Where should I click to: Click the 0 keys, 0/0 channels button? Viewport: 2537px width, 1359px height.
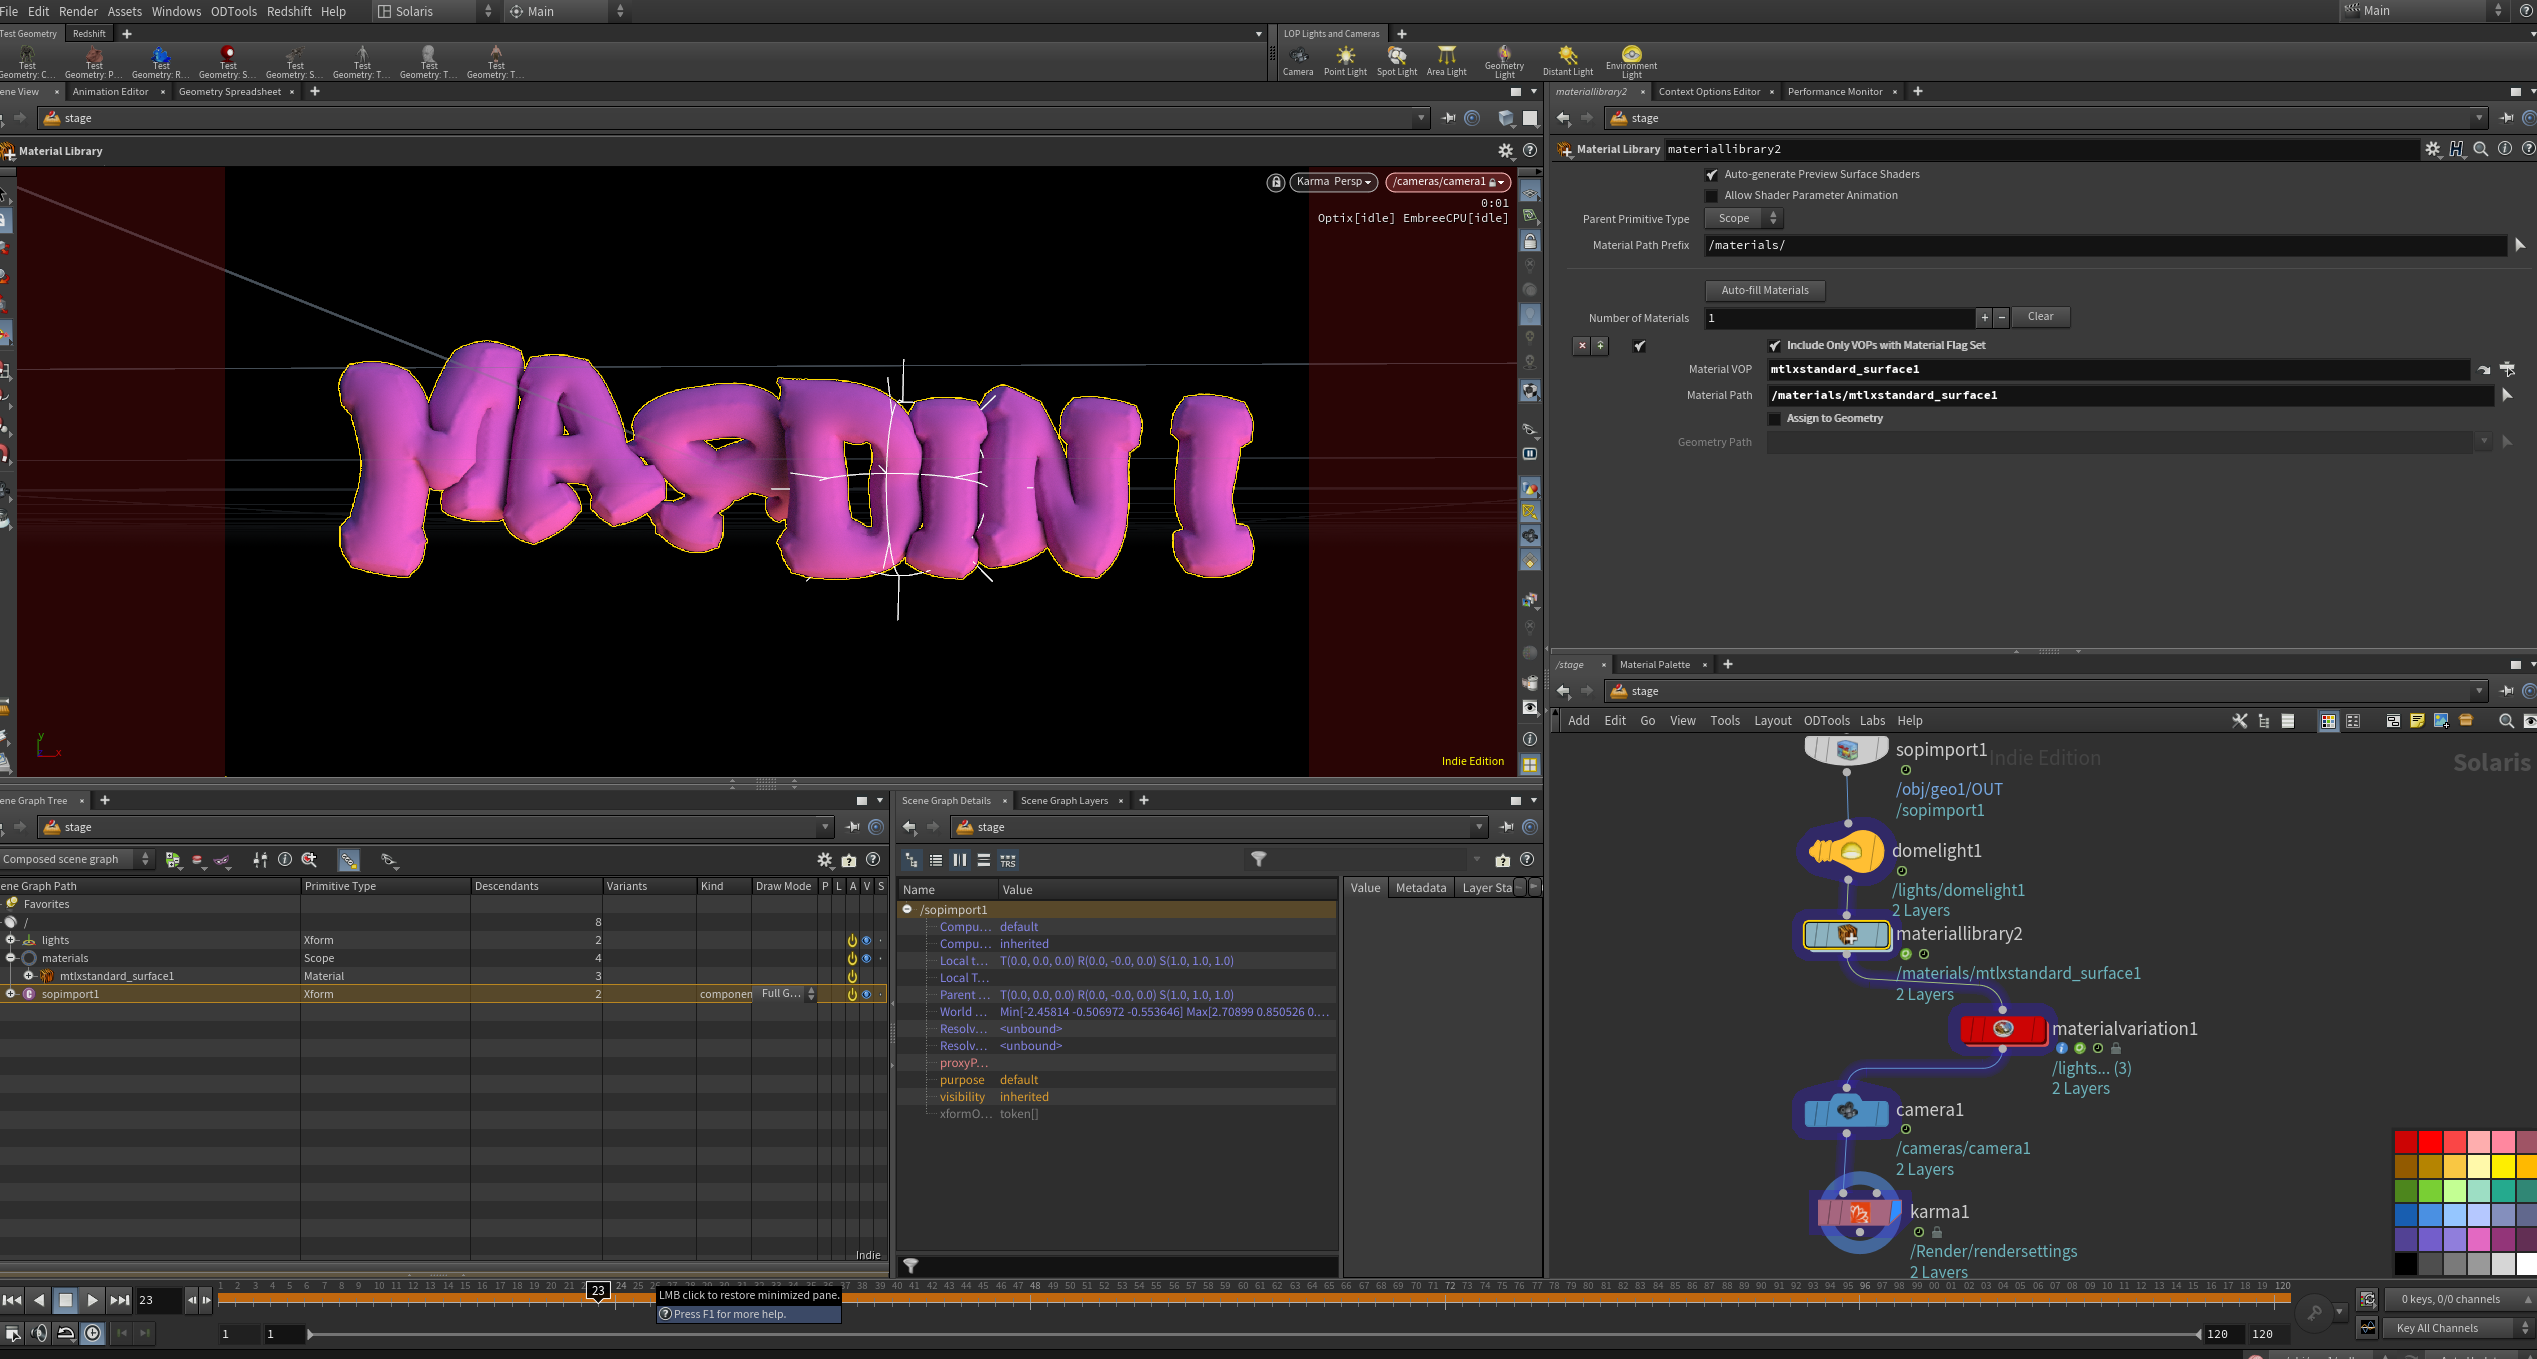tap(2459, 1300)
